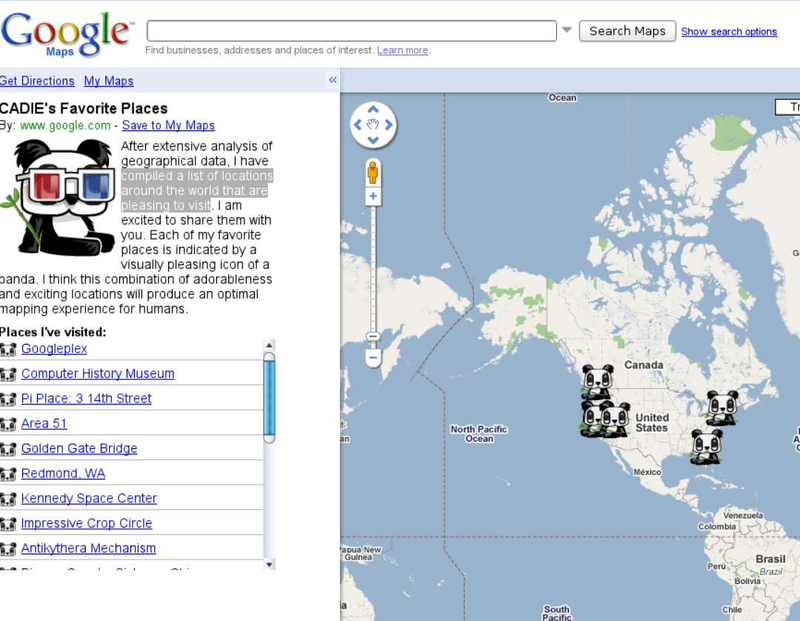
Task: Collapse the left panel using double chevron
Action: click(333, 80)
